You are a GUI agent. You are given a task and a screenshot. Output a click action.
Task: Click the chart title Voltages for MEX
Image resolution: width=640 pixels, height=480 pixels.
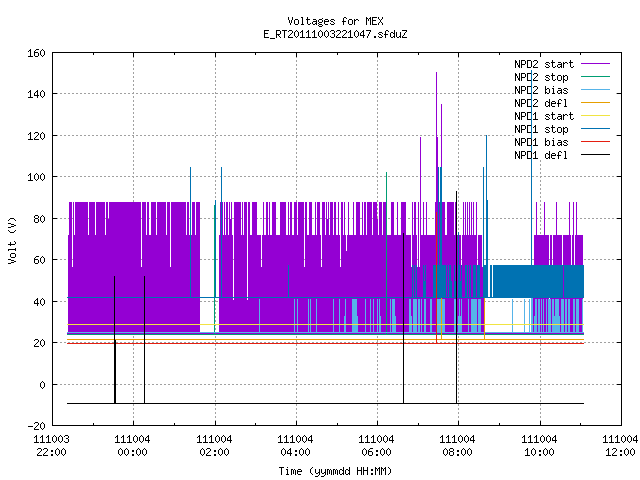(336, 21)
